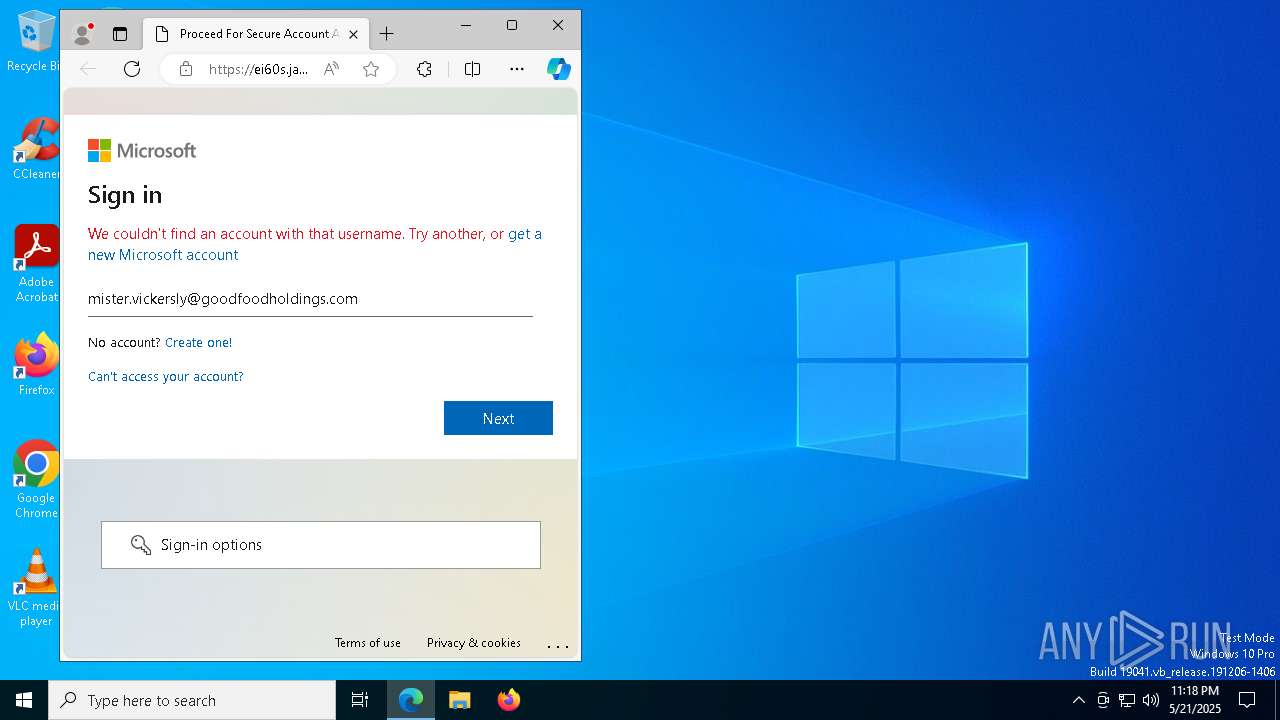Click the Microsoft logo
The height and width of the screenshot is (720, 1280).
(x=142, y=151)
